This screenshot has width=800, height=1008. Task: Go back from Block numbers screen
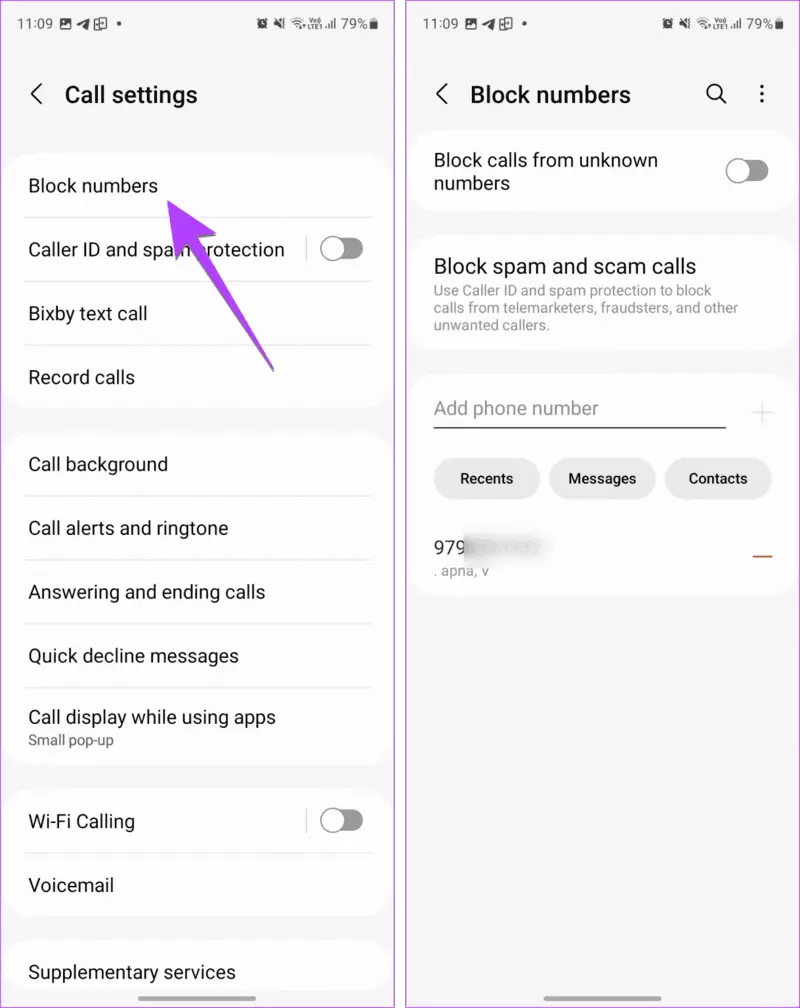(442, 94)
